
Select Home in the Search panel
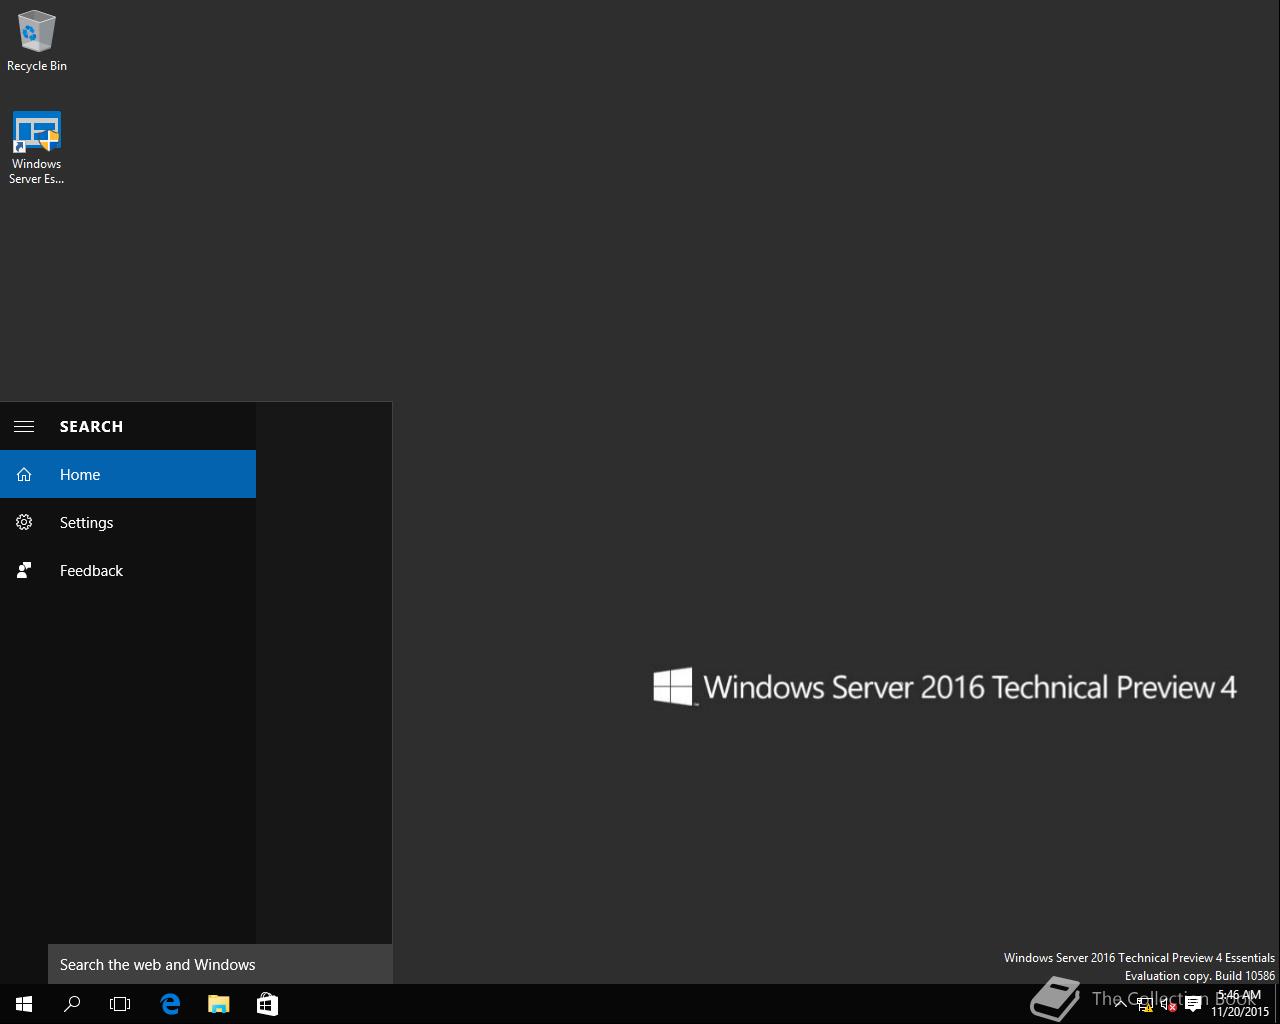coord(128,474)
